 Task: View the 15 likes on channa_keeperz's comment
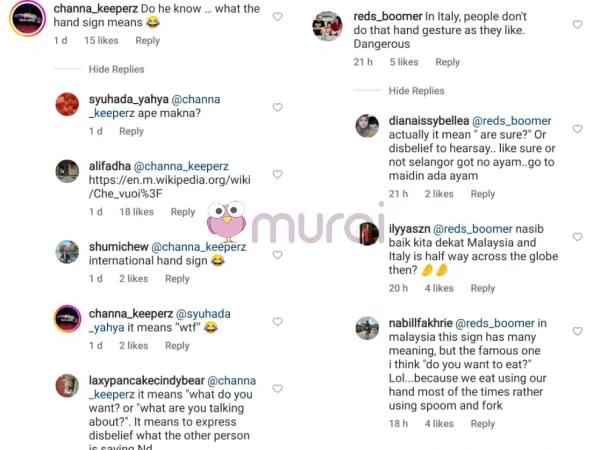[103, 41]
